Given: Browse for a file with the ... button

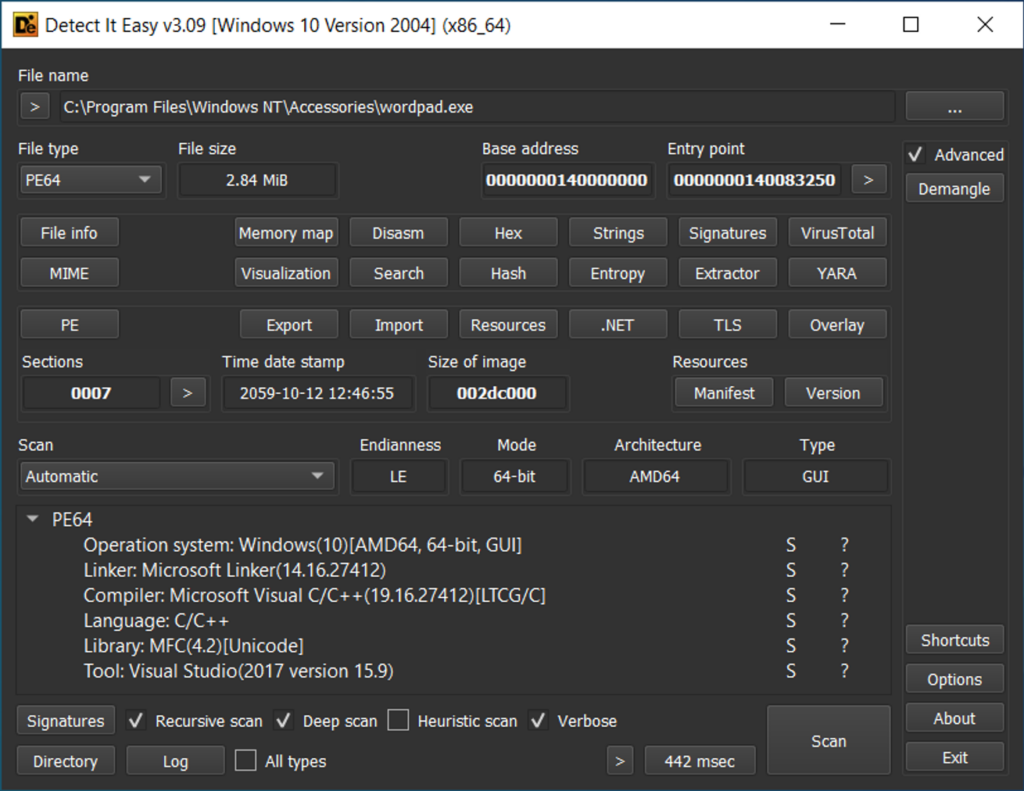Looking at the screenshot, I should [954, 107].
